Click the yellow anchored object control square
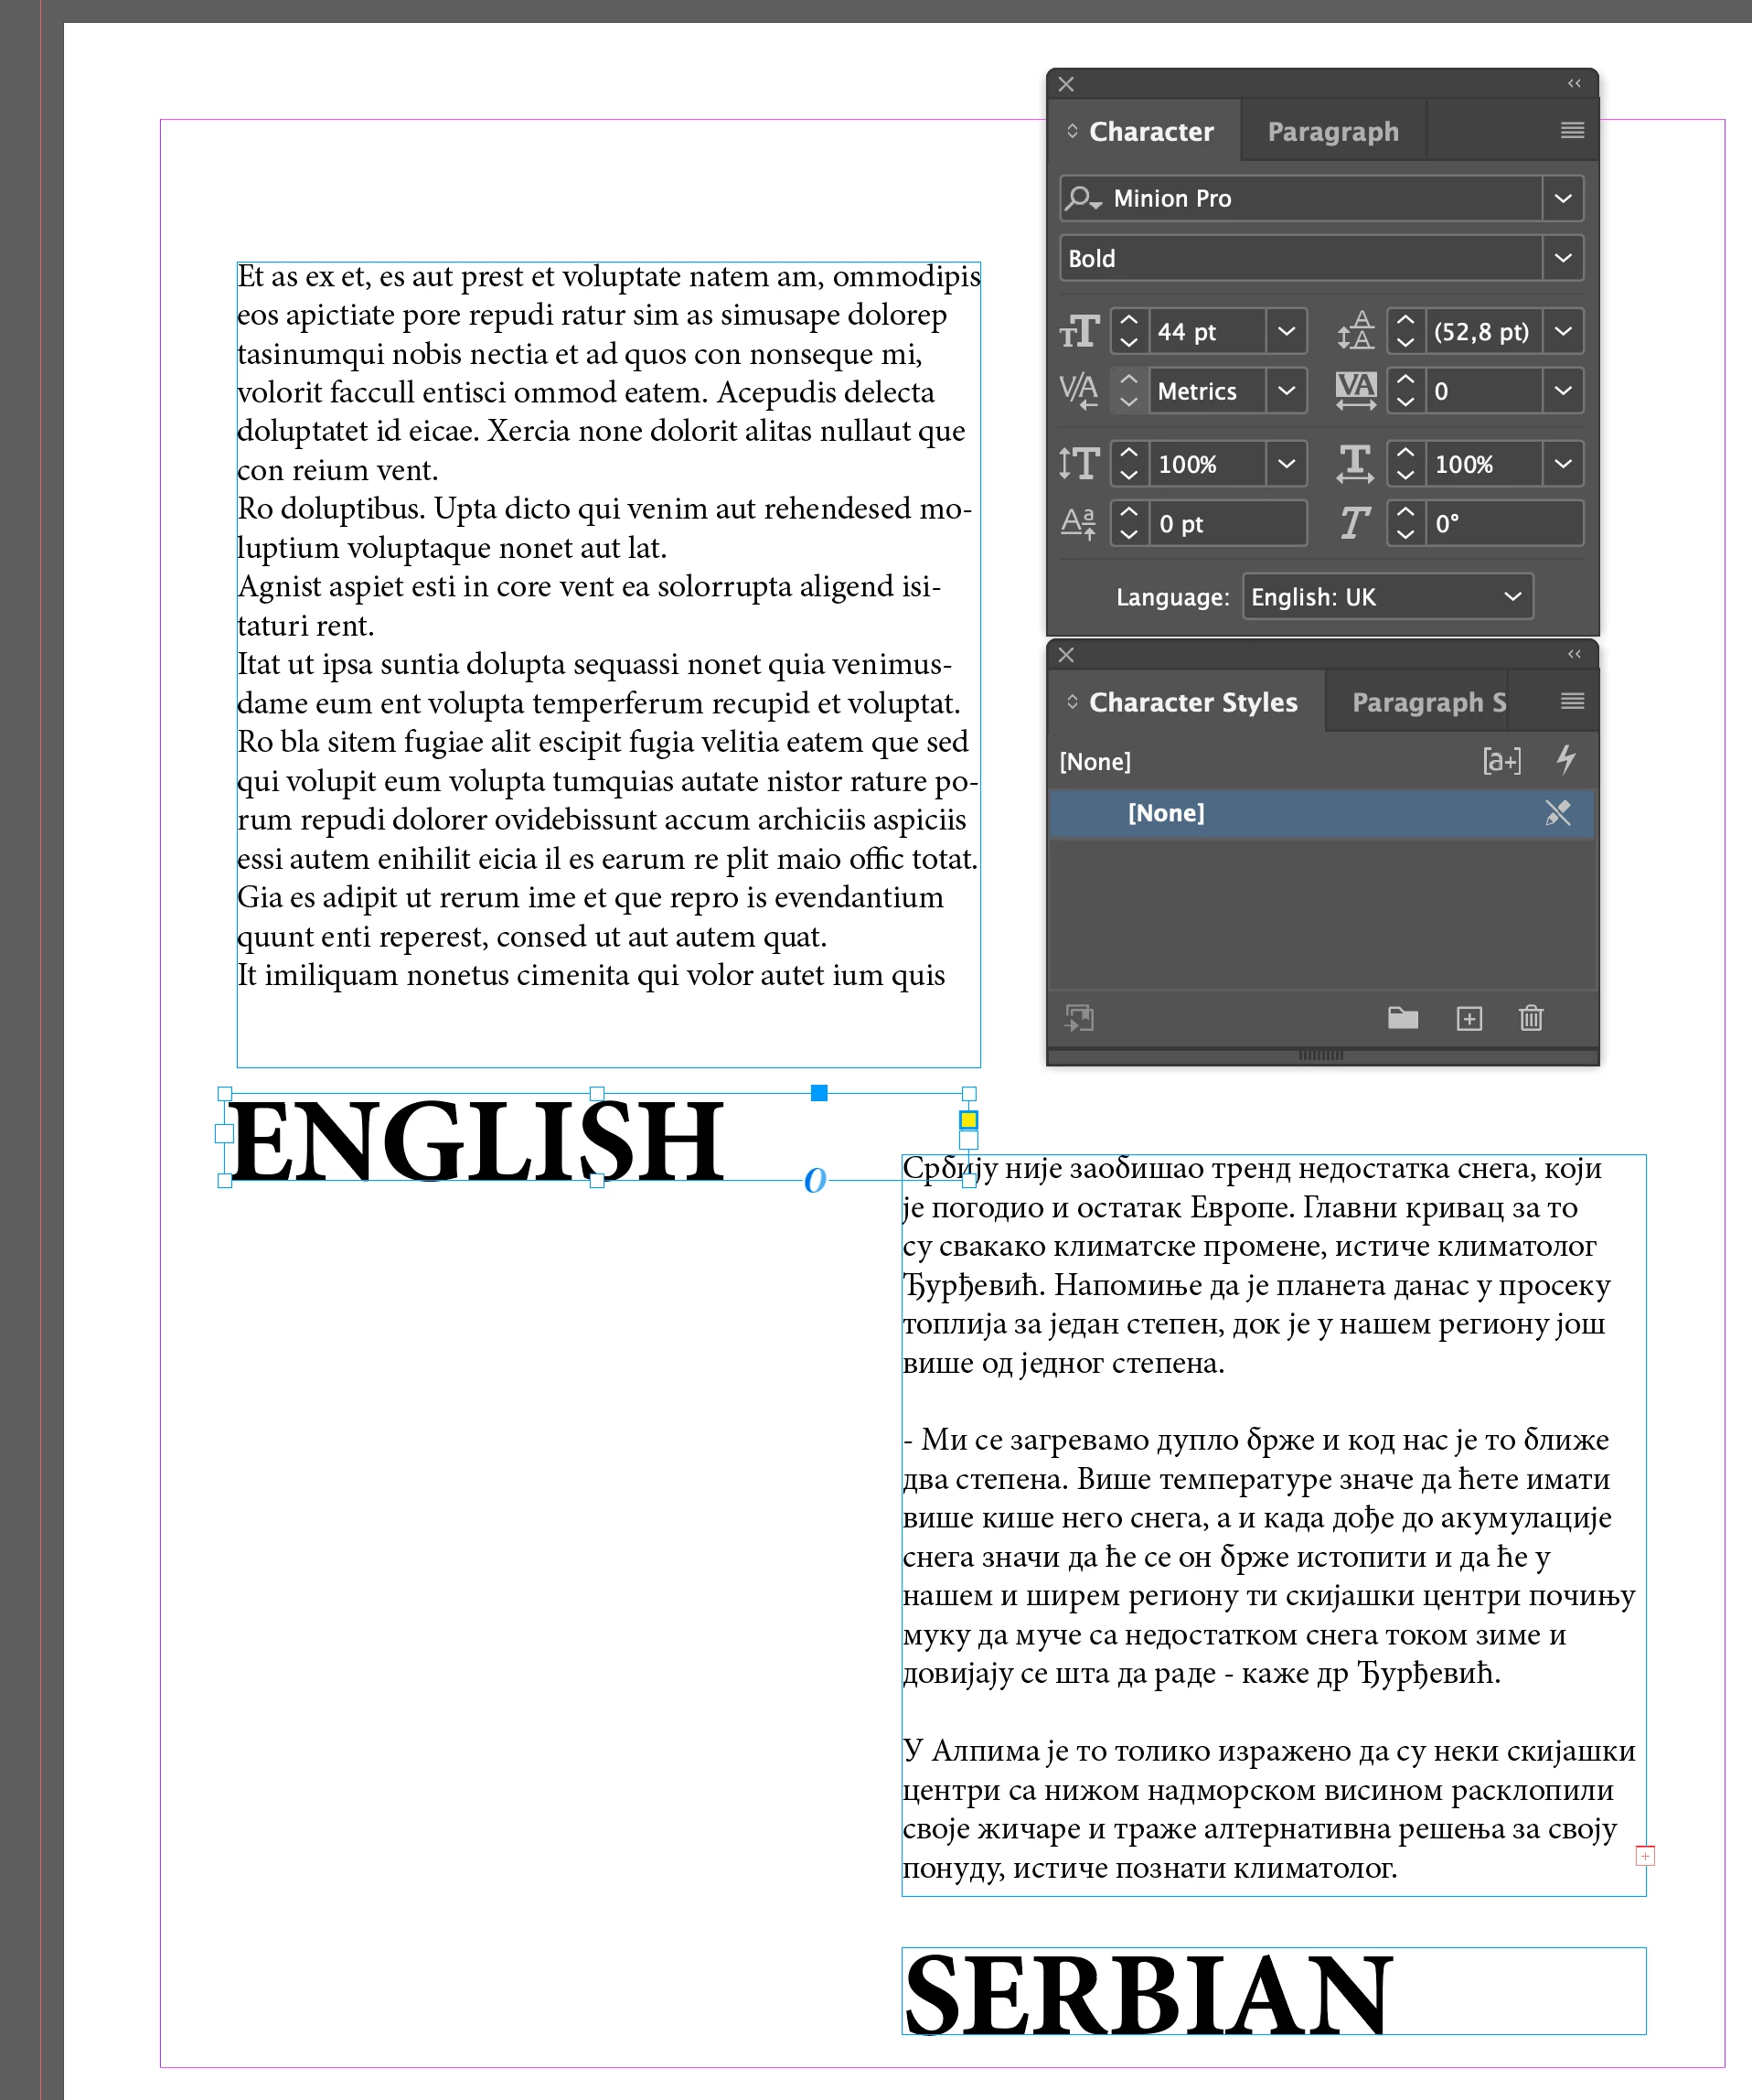Viewport: 1752px width, 2100px height. coord(968,1120)
